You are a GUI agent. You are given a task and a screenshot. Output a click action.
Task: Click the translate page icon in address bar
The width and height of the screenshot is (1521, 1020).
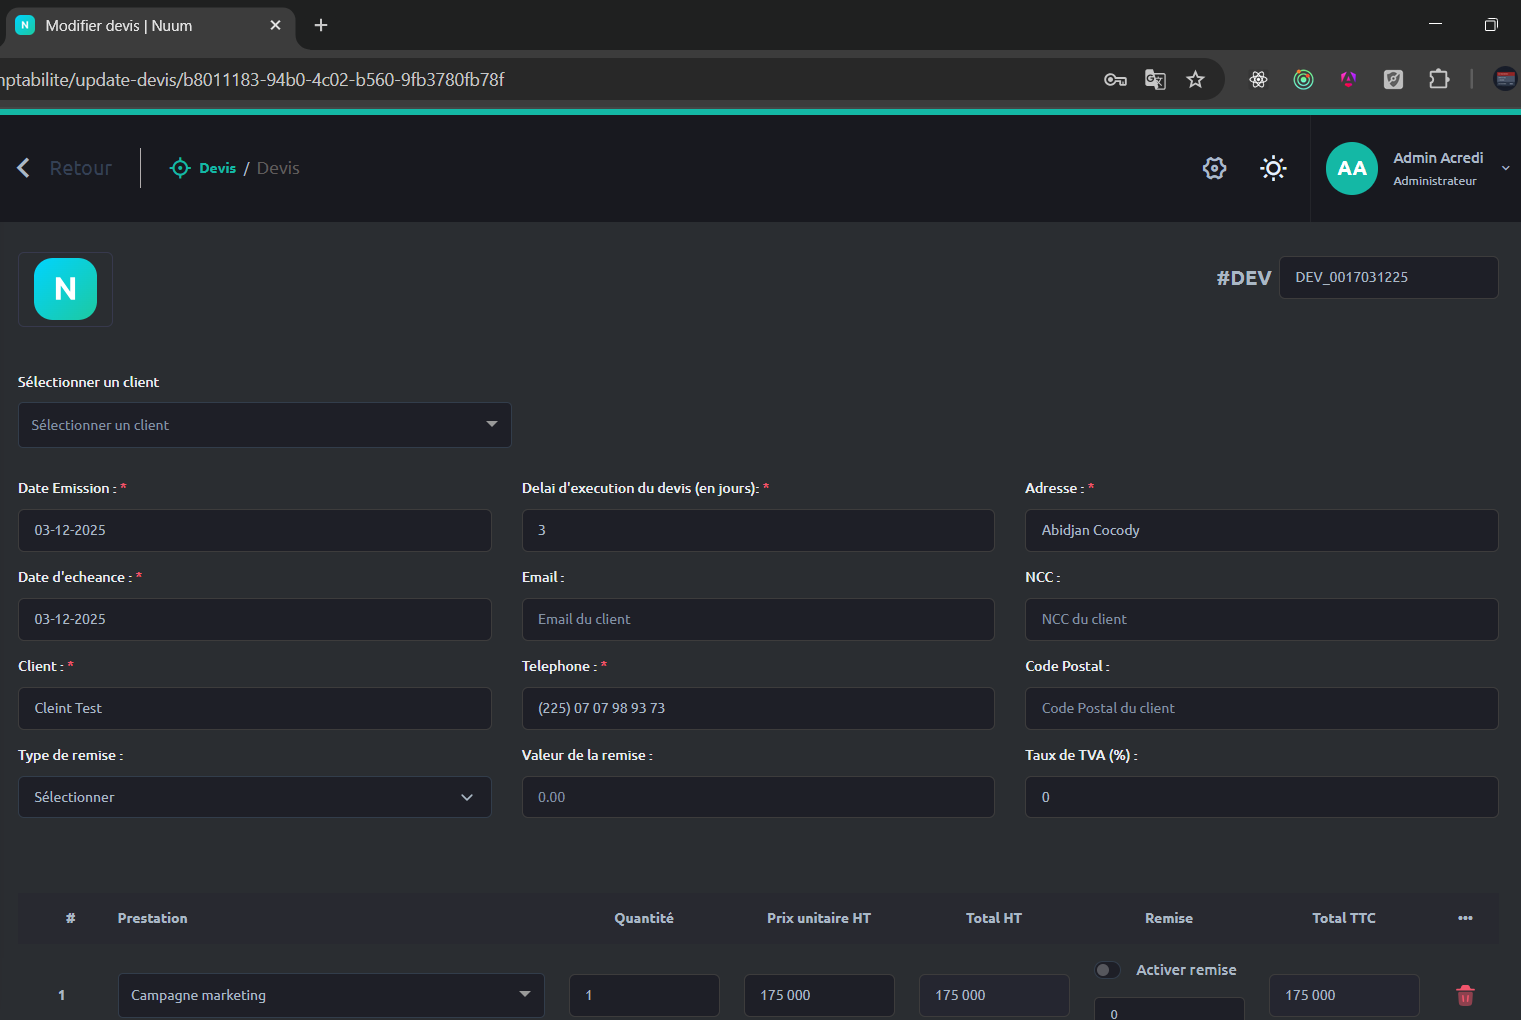(1155, 80)
